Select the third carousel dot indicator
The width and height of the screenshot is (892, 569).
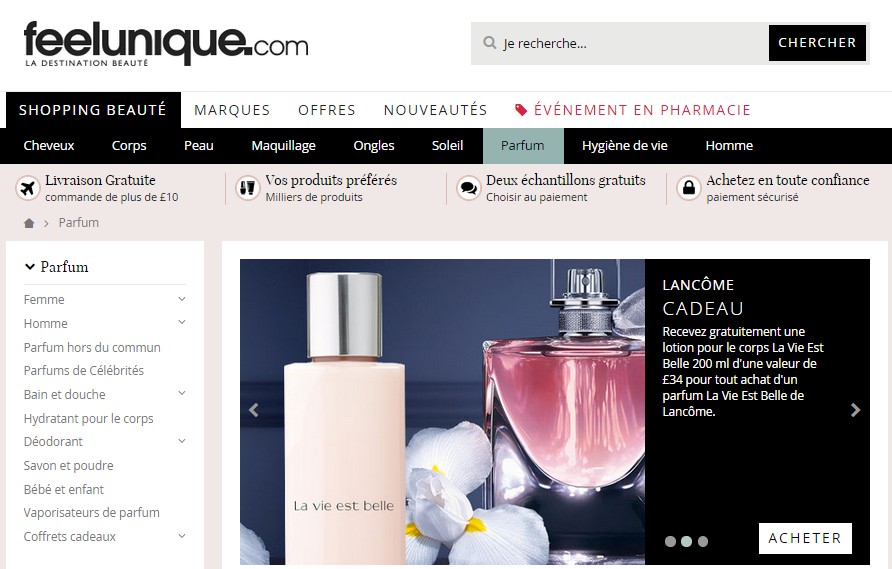click(x=703, y=541)
